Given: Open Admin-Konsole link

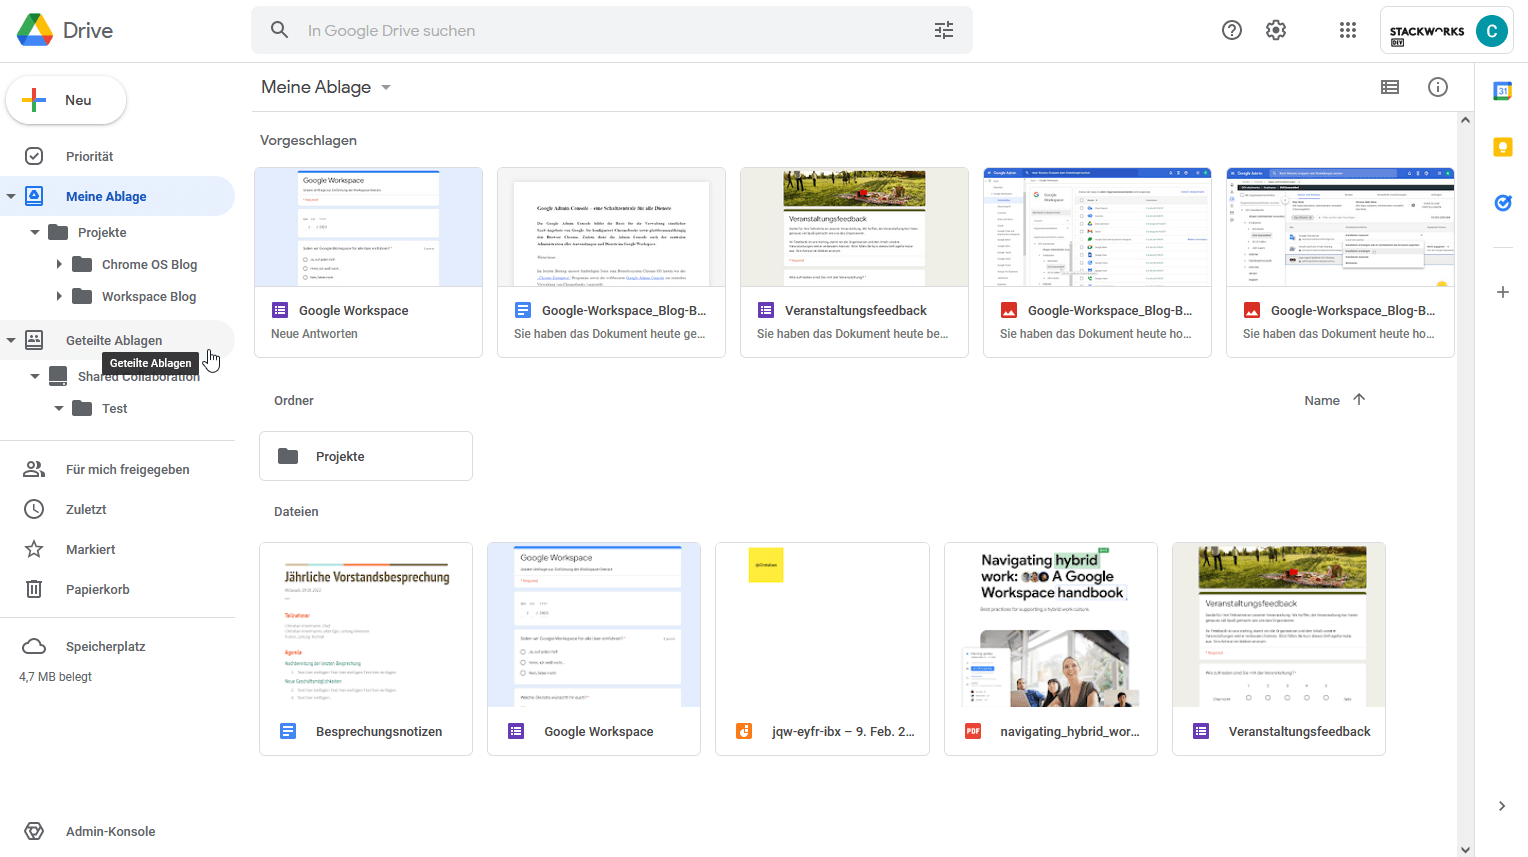Looking at the screenshot, I should (110, 831).
